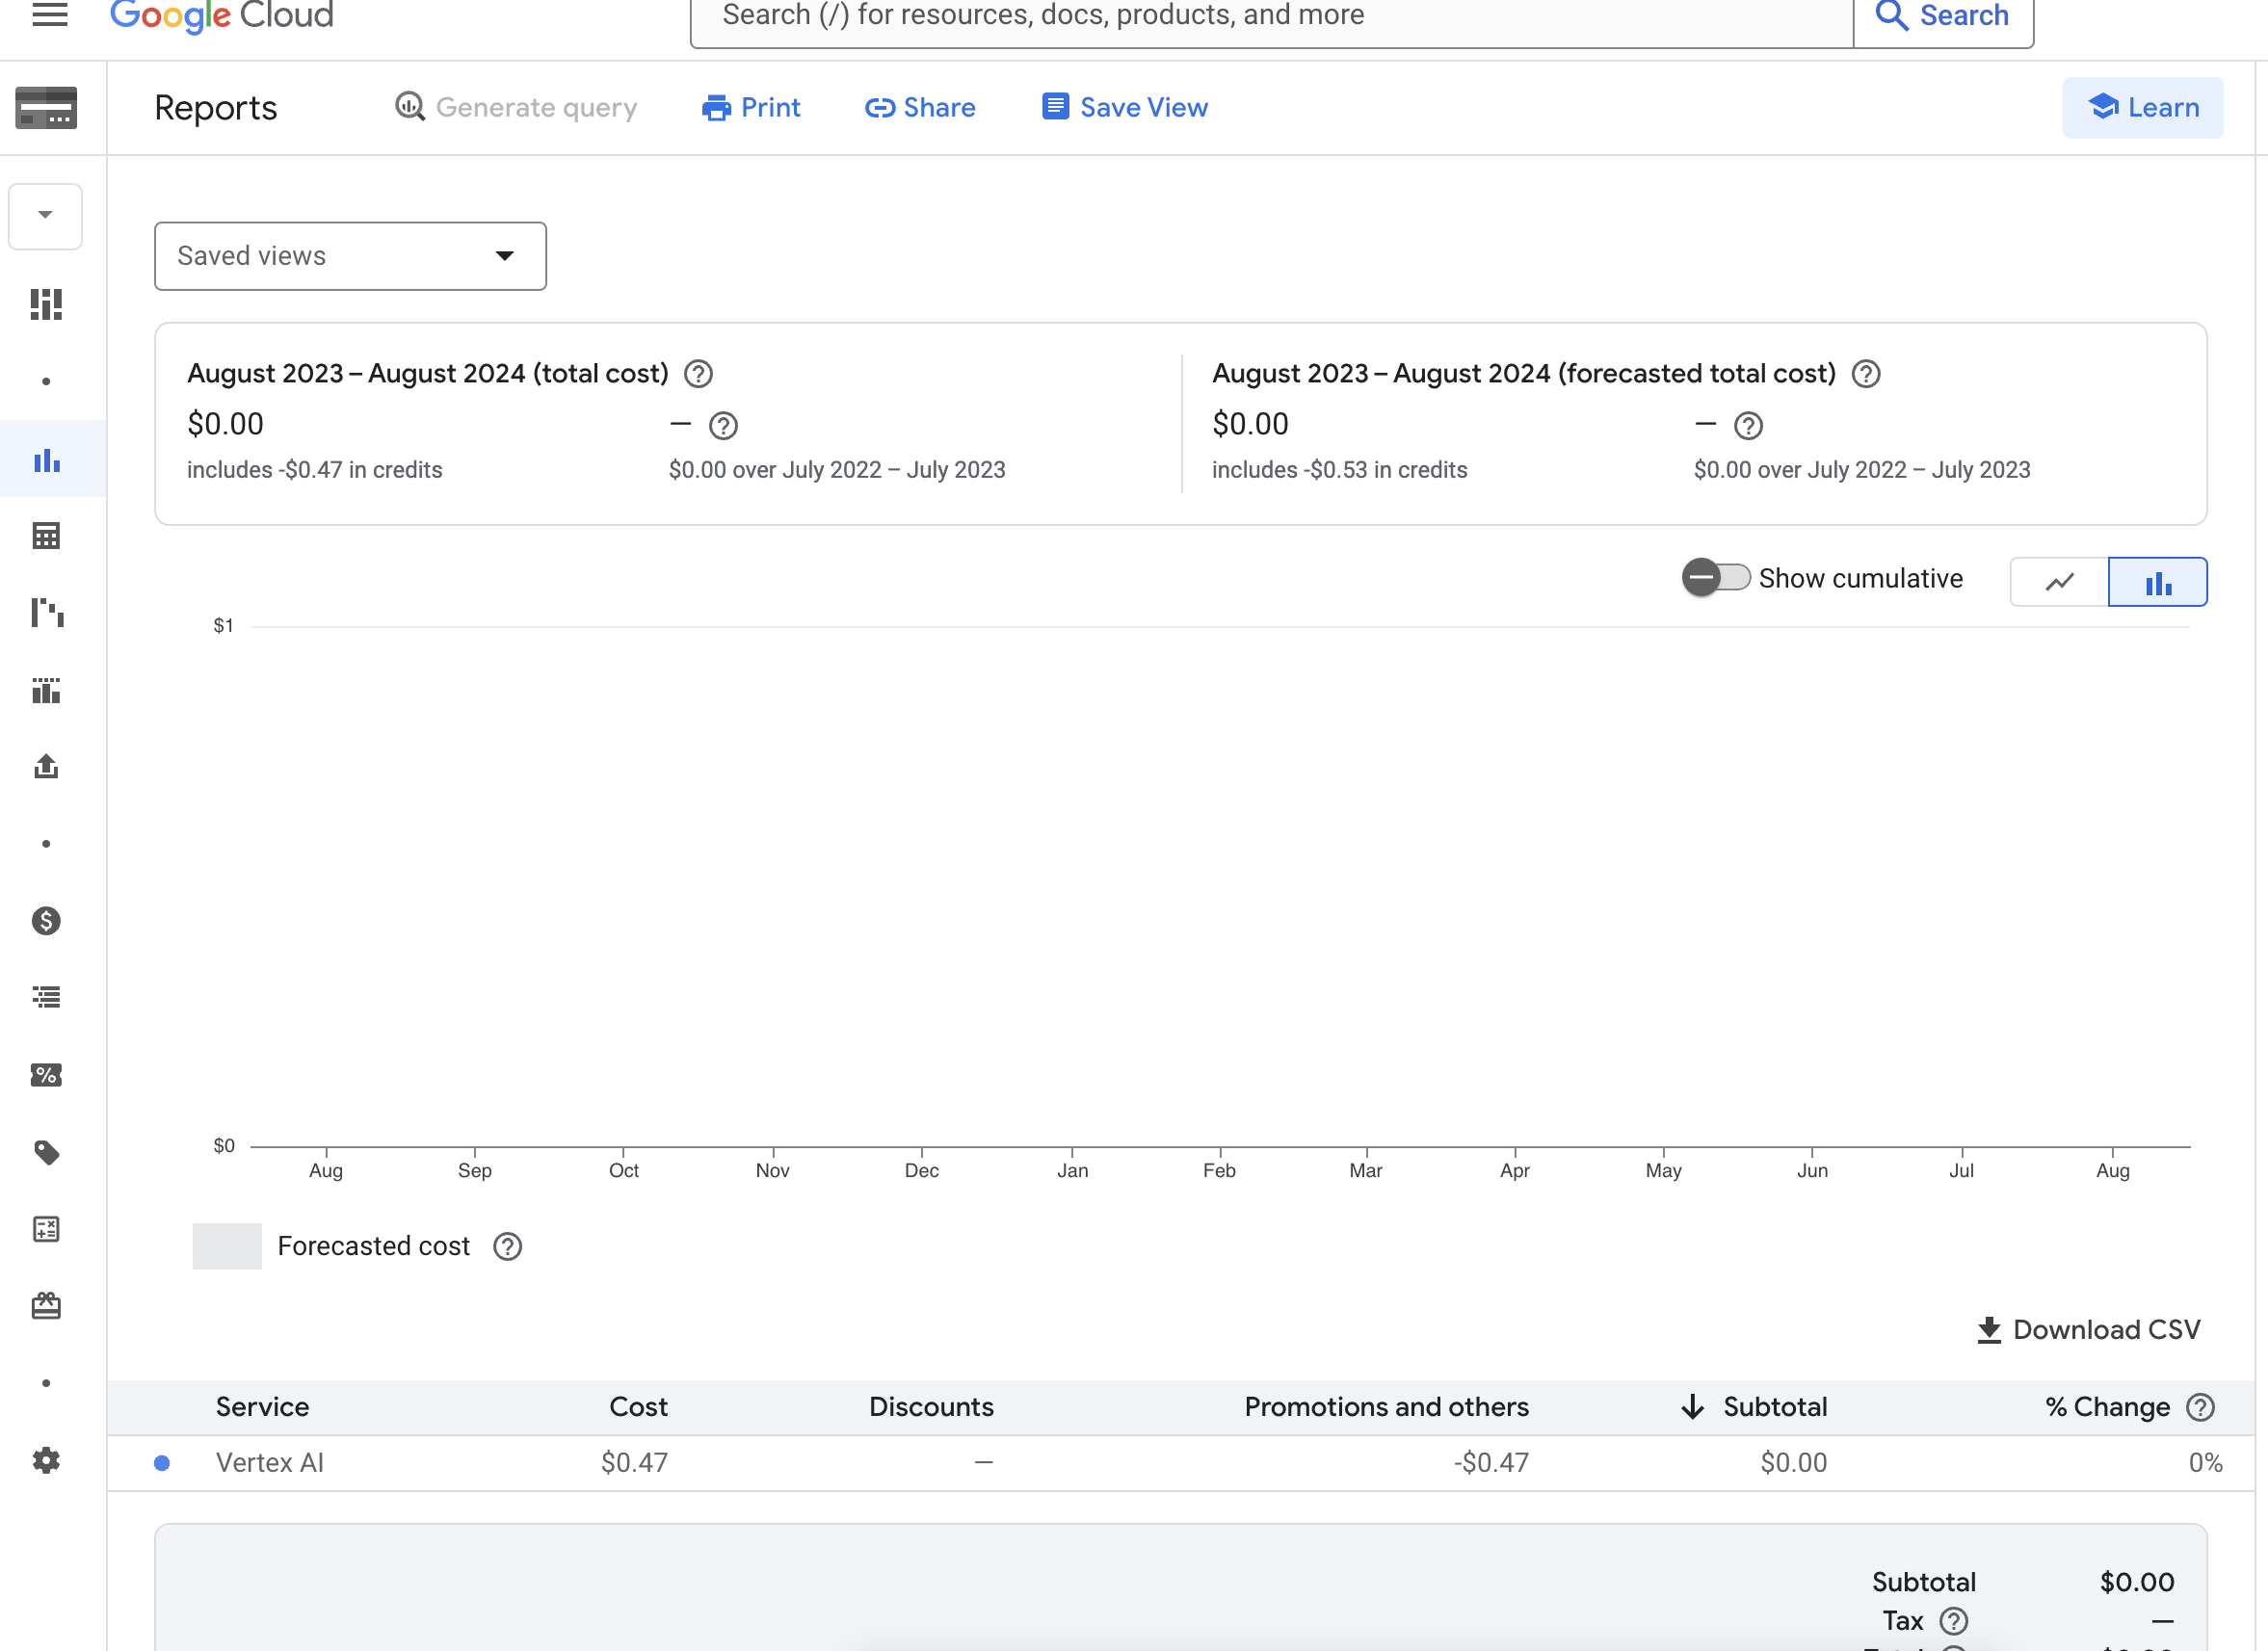Click the Print toolbar item
This screenshot has width=2268, height=1651.
click(751, 108)
